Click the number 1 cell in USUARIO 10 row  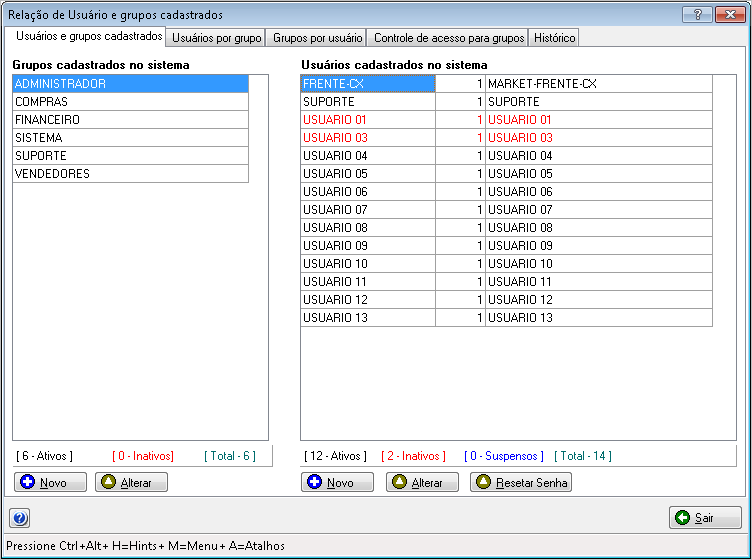click(x=460, y=263)
